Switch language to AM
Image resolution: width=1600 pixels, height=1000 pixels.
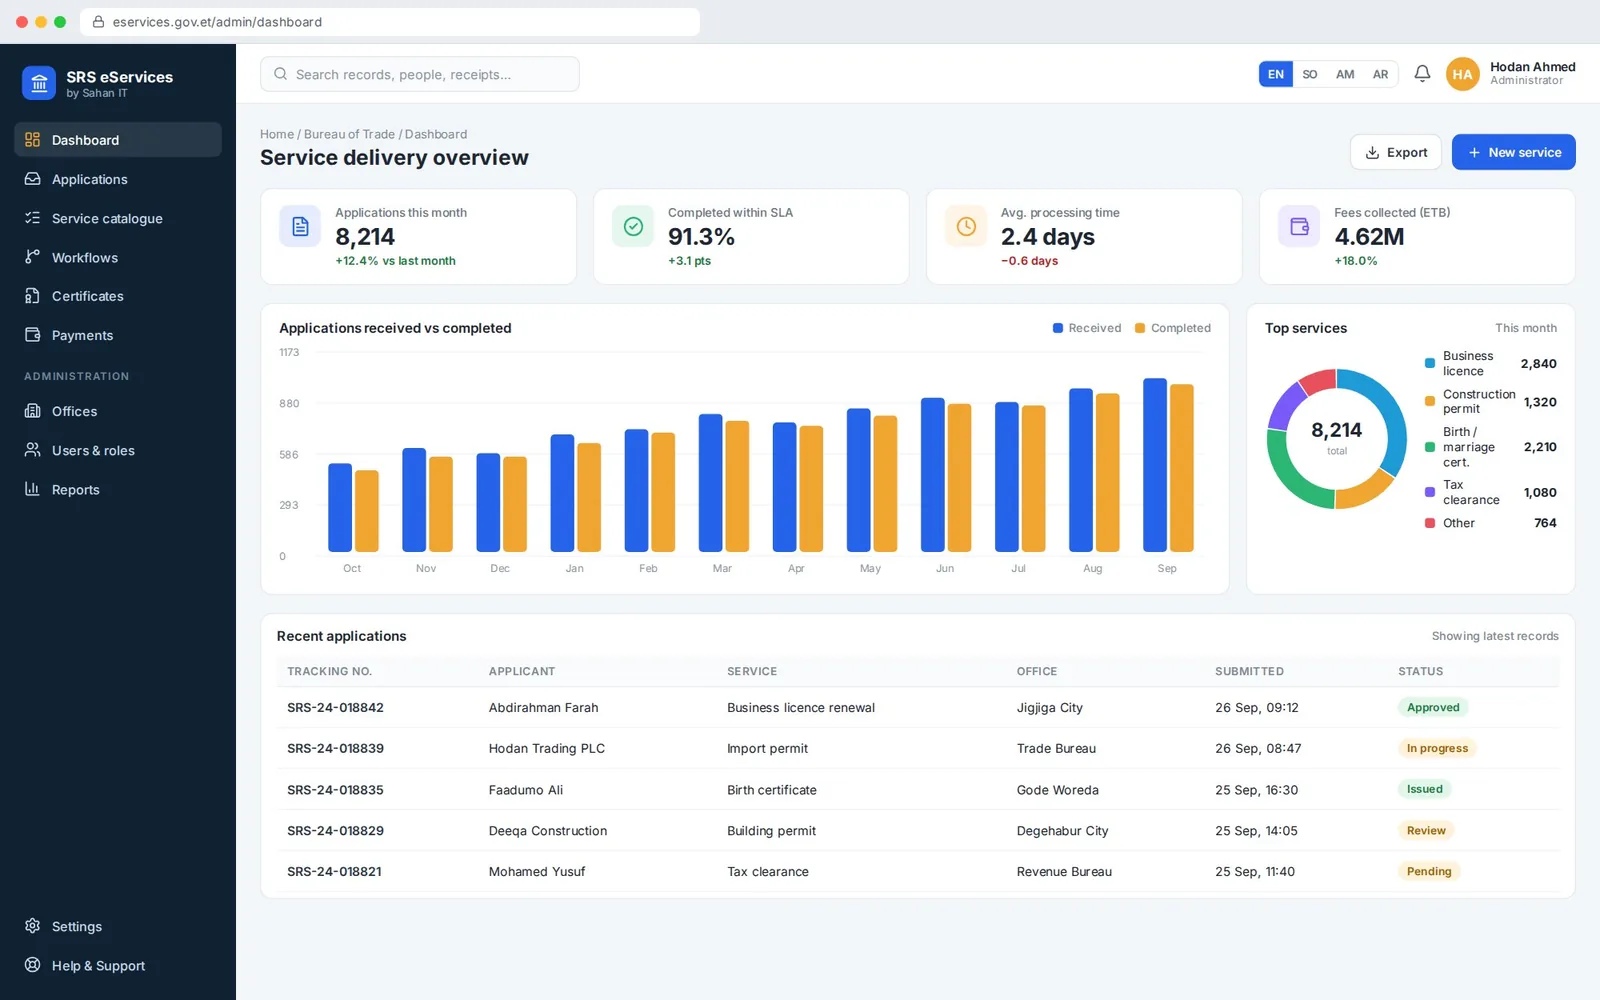coord(1345,74)
